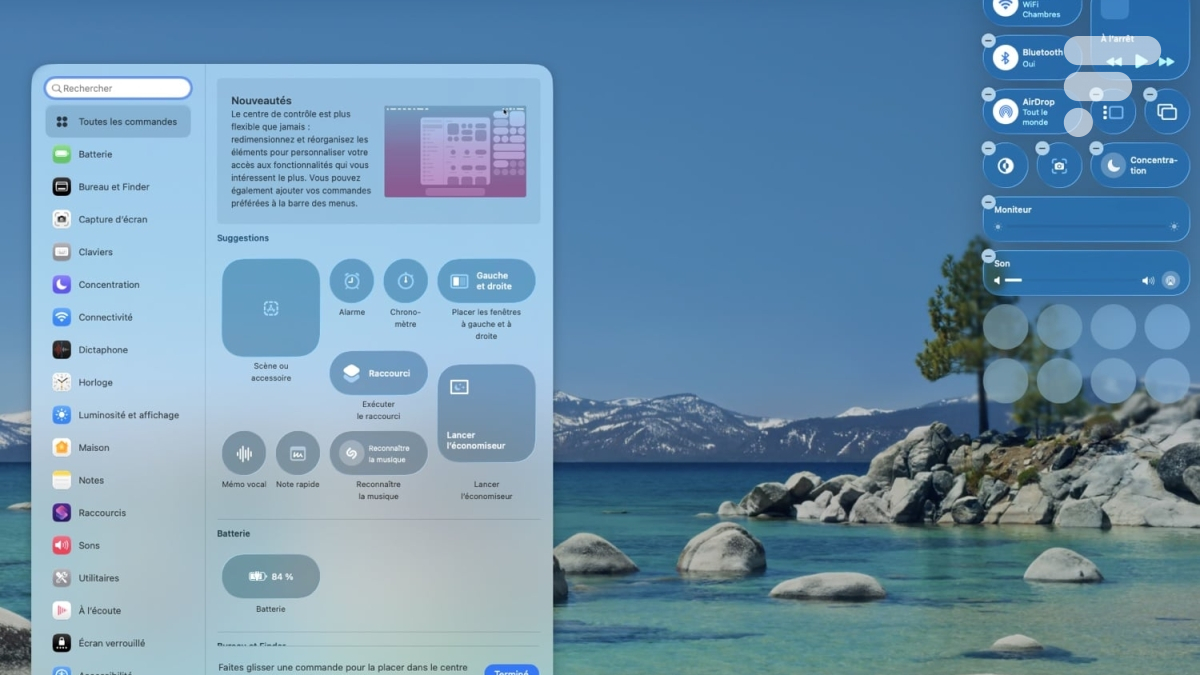Remove the Moniteur control with minus badge

[x=988, y=202]
